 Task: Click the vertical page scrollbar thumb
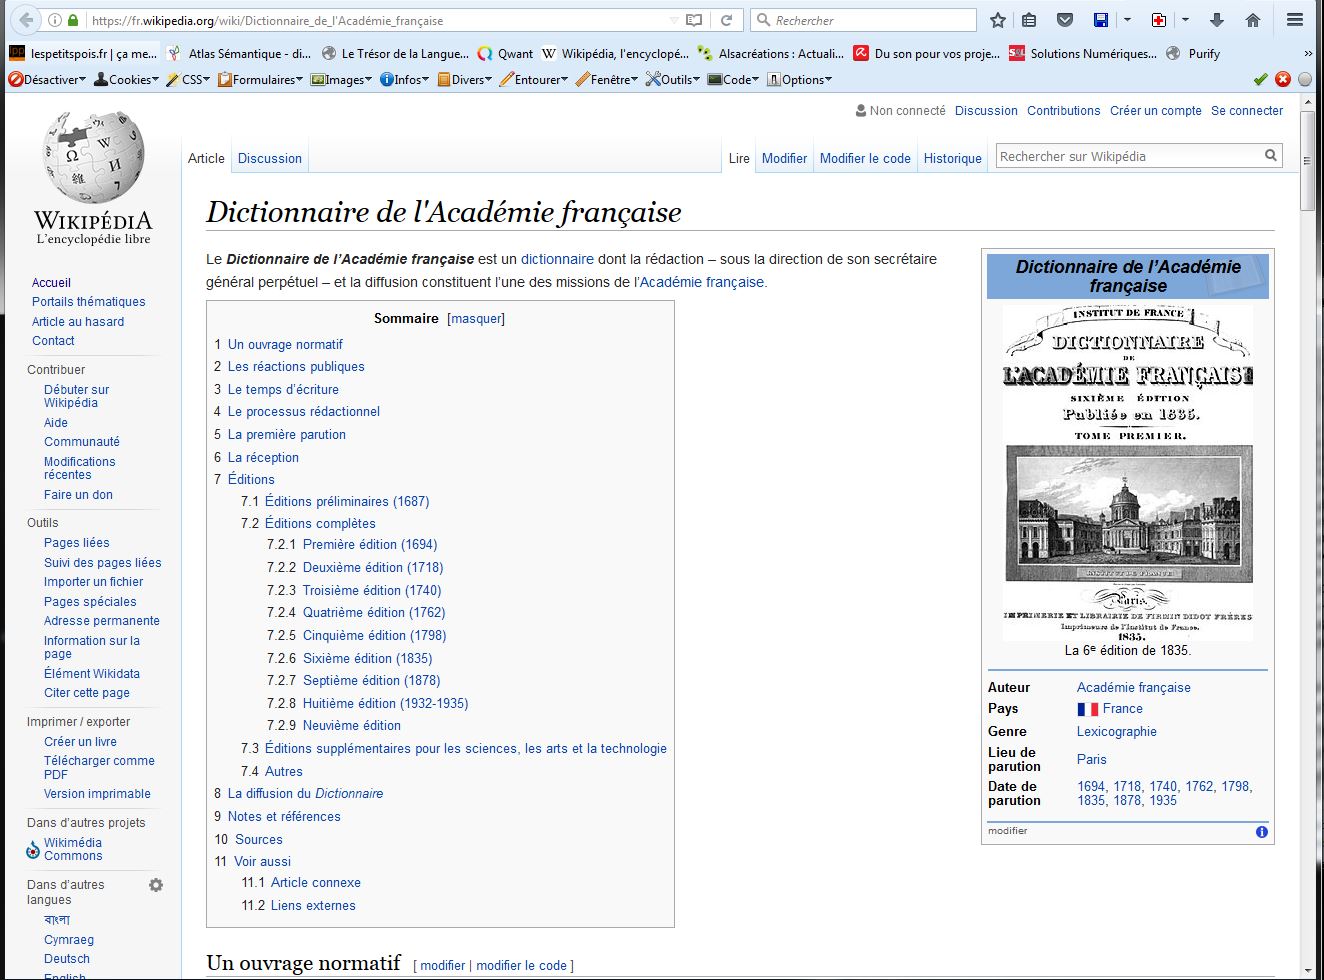point(1307,160)
